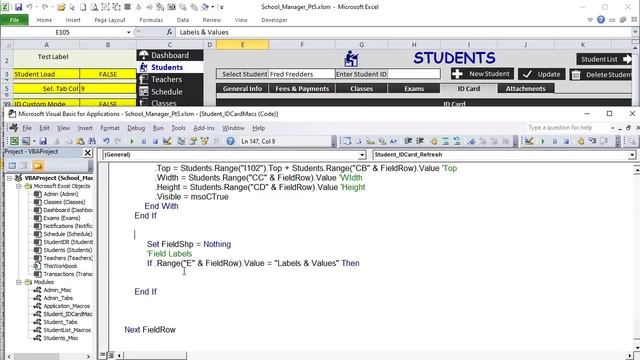This screenshot has width=640, height=360.
Task: Click Project panel horizontal scrollbar right arrow
Action: pos(88,356)
